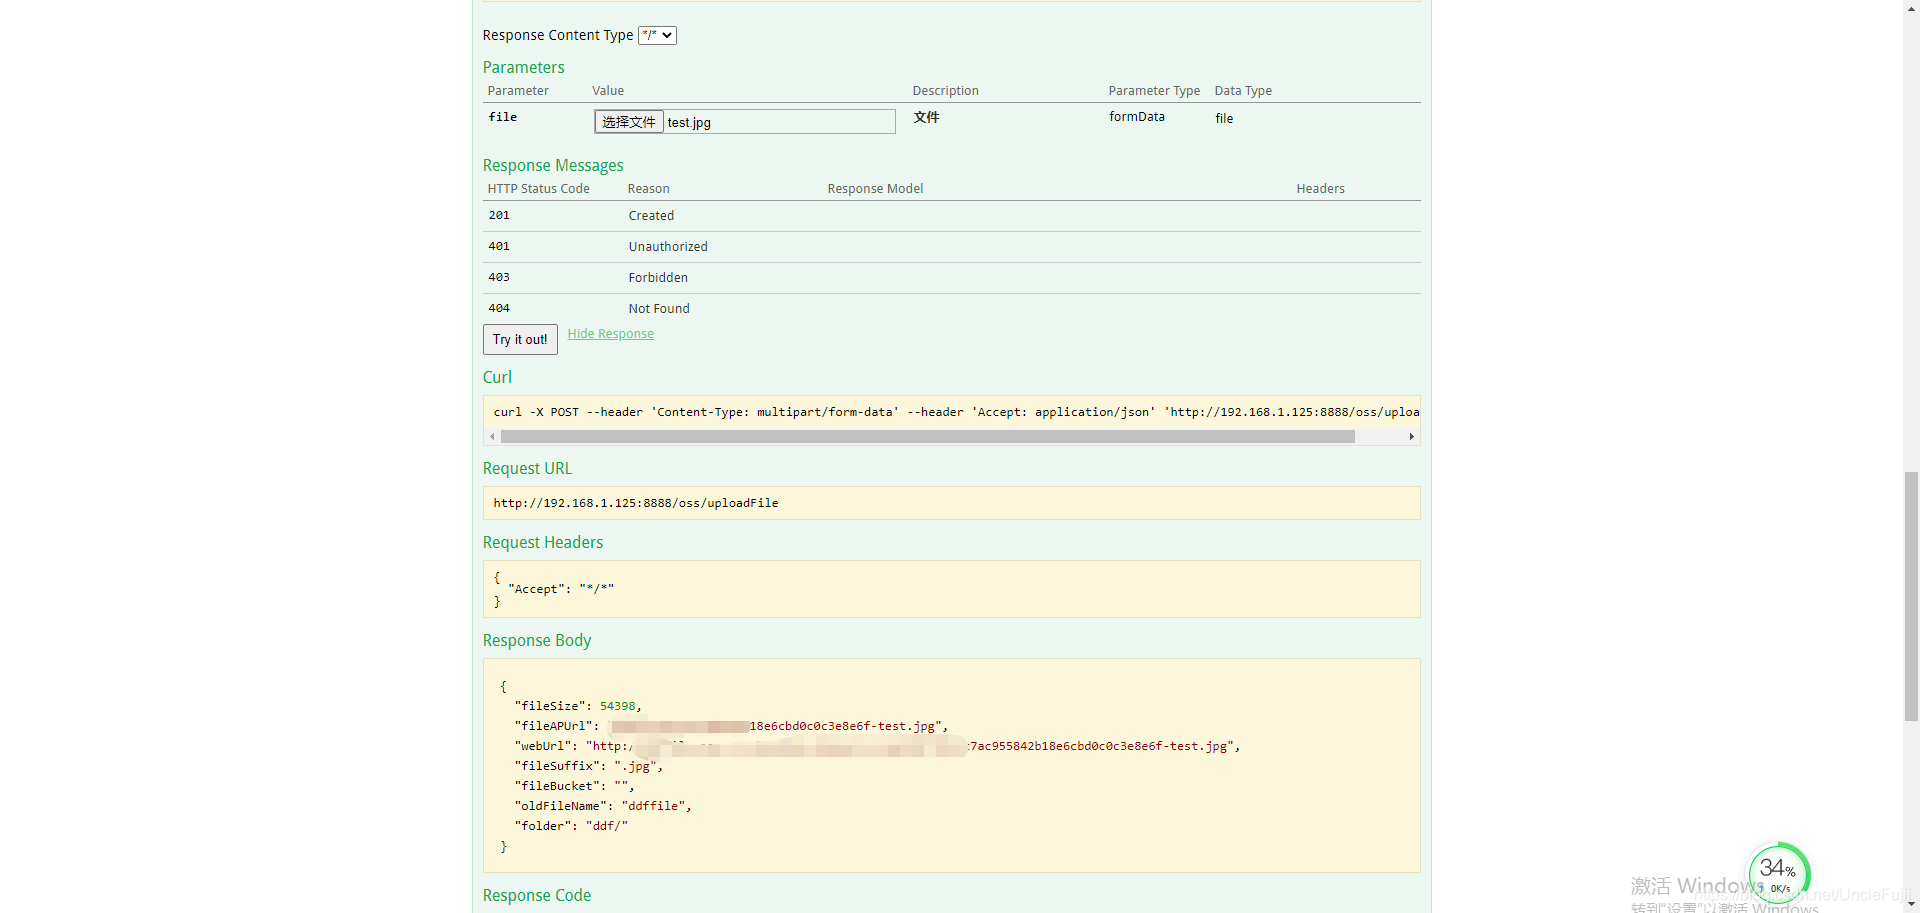The height and width of the screenshot is (913, 1920).
Task: Click the 404 status code cell
Action: (x=499, y=308)
